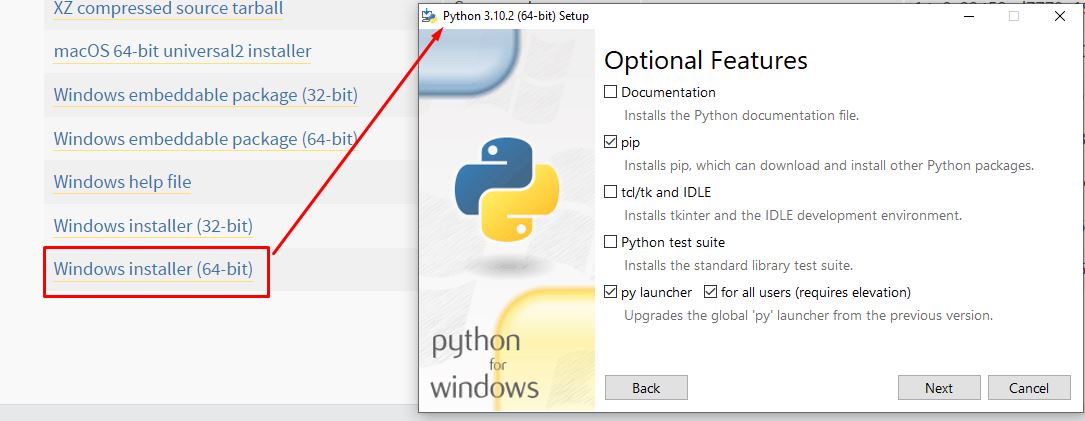This screenshot has width=1085, height=421.
Task: Open Windows installer (32-bit) link
Action: [x=153, y=226]
